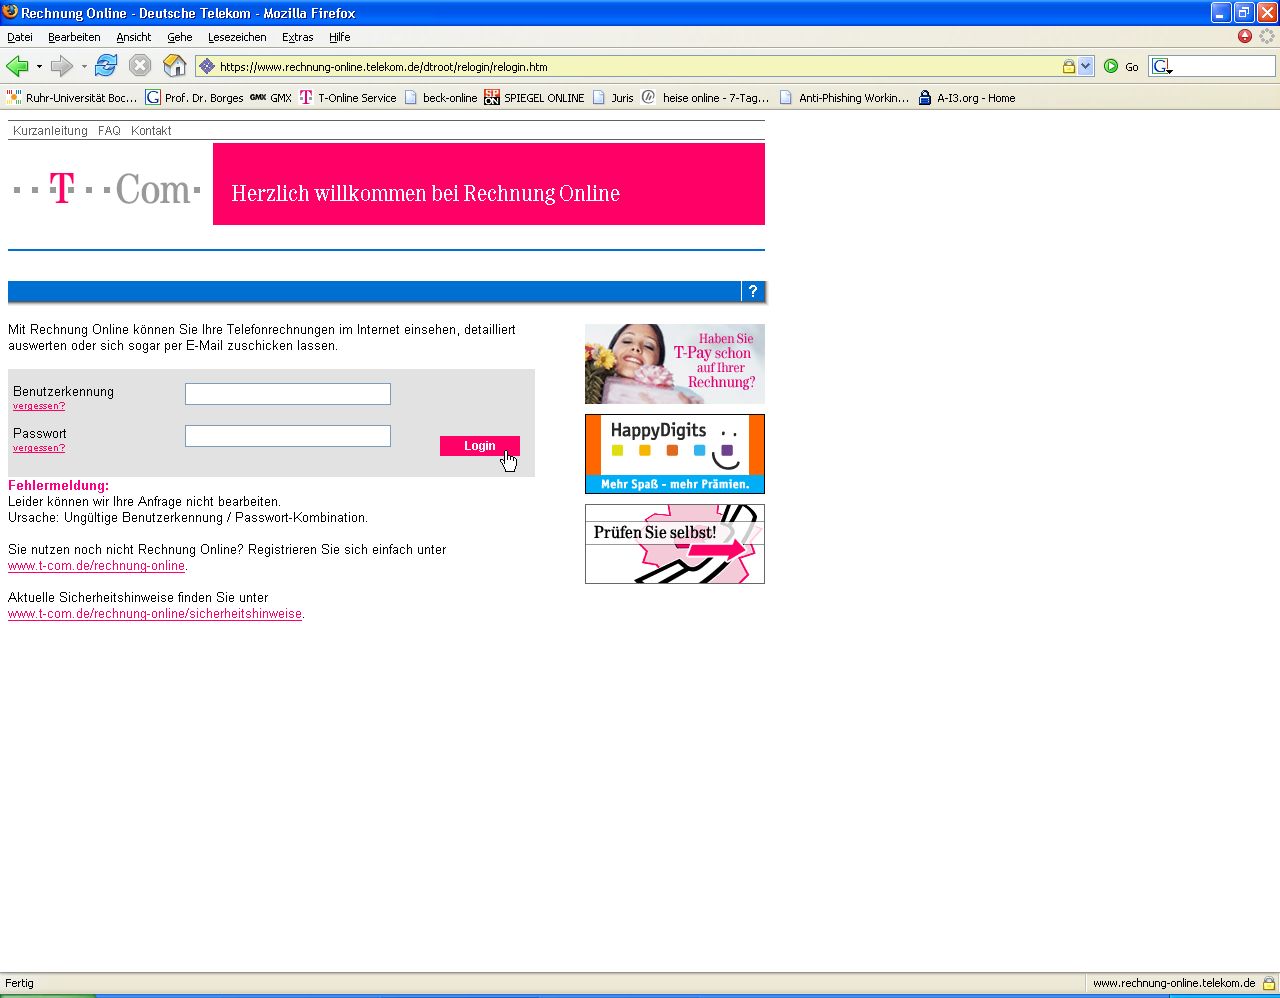Open the beck-online bookmark

(x=441, y=98)
